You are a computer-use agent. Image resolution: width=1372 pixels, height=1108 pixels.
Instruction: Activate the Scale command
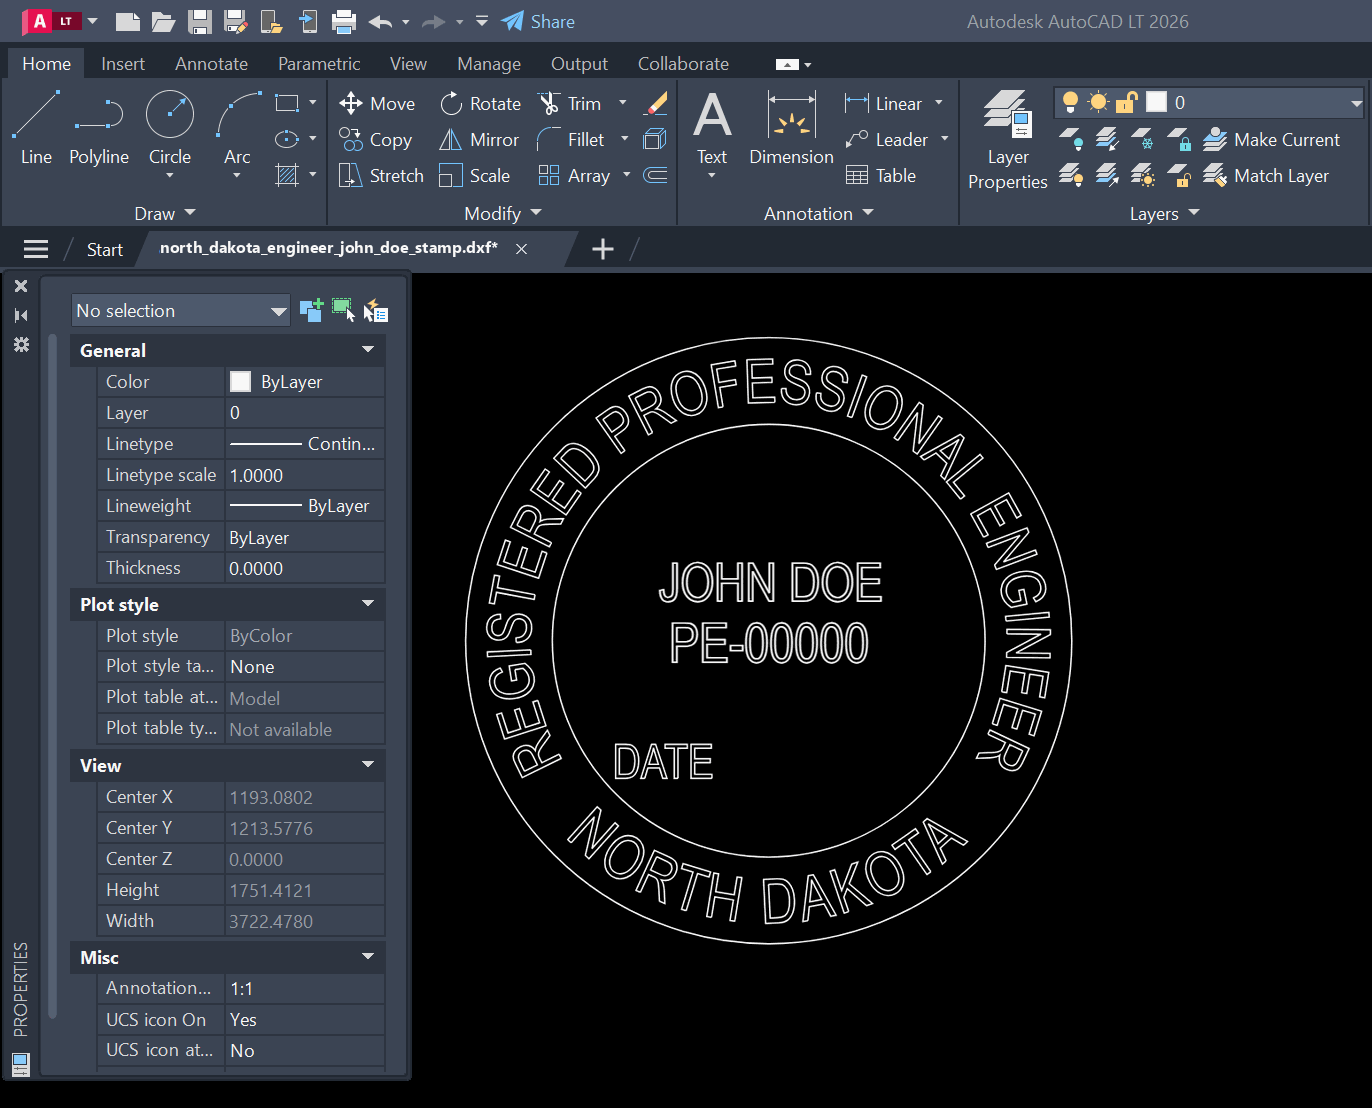[475, 175]
